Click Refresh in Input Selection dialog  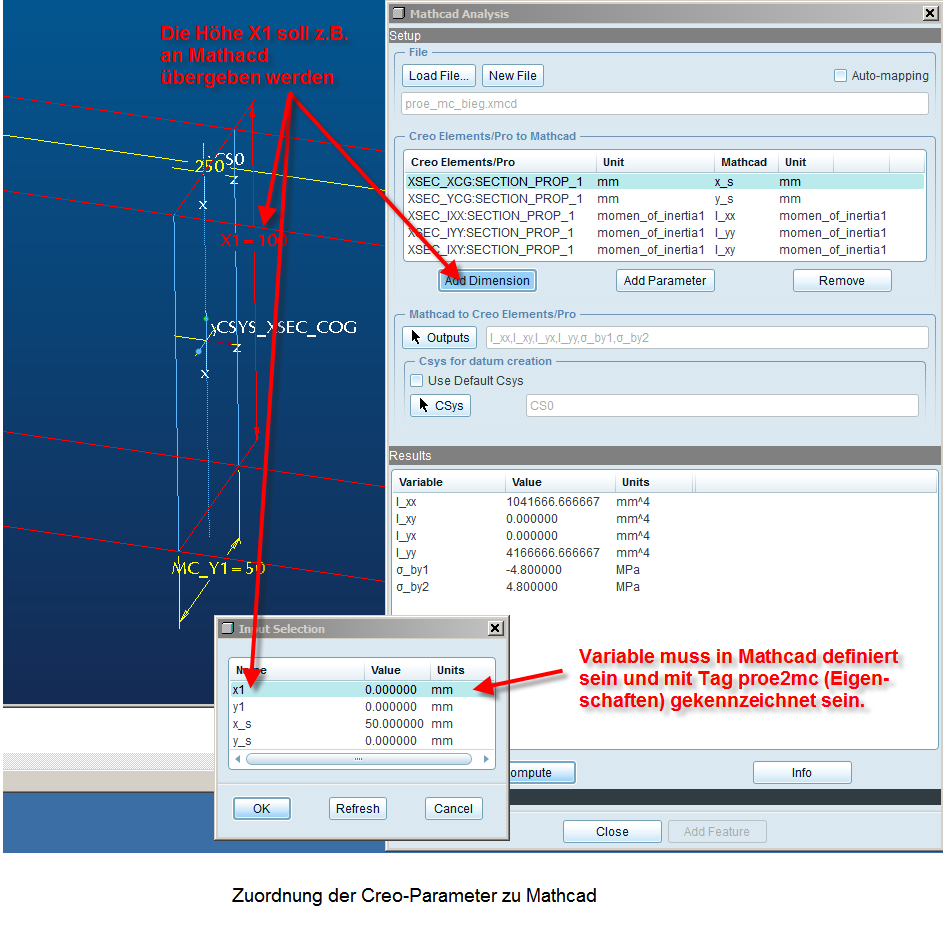click(358, 808)
